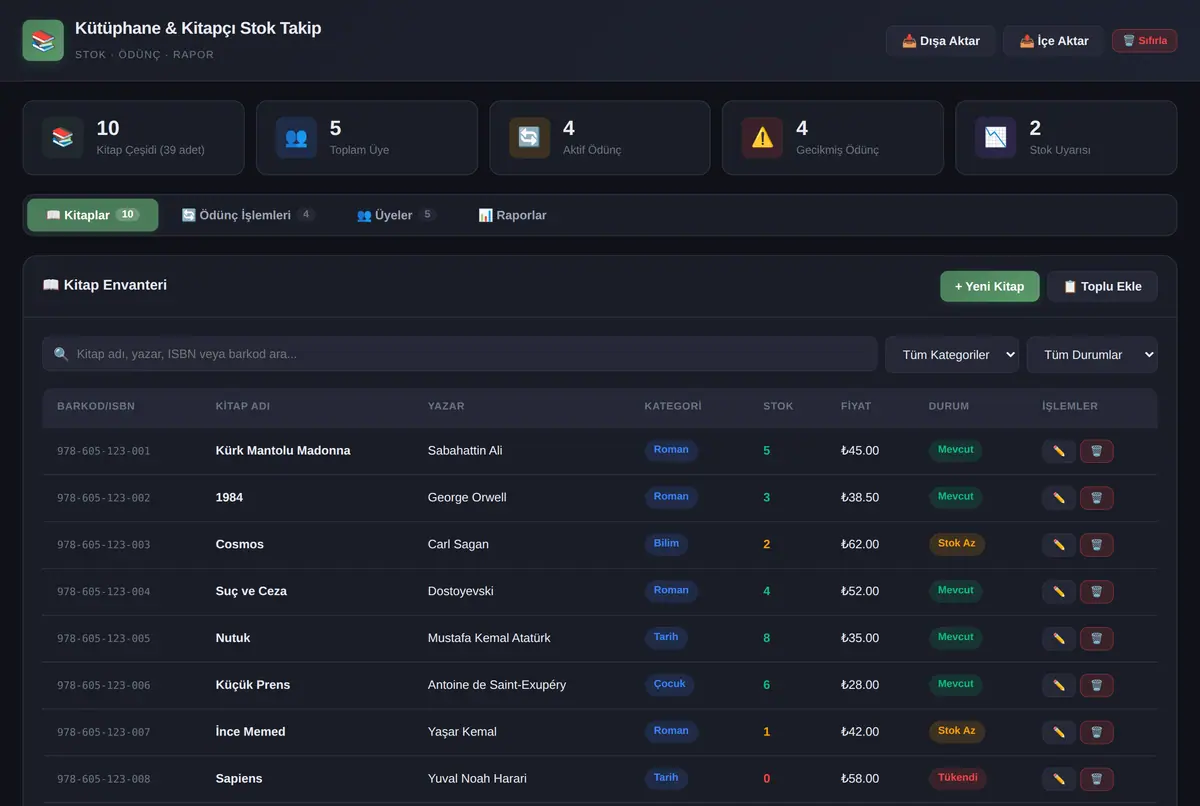Edit the Kürk Mantolu Madonna book entry
The height and width of the screenshot is (806, 1200).
(1059, 451)
